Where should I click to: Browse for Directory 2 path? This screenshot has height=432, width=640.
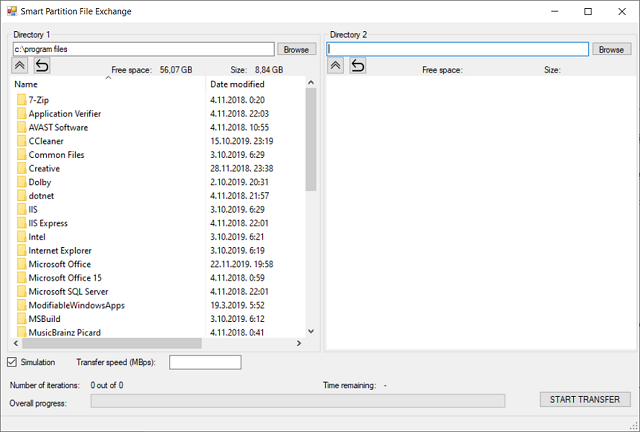611,49
